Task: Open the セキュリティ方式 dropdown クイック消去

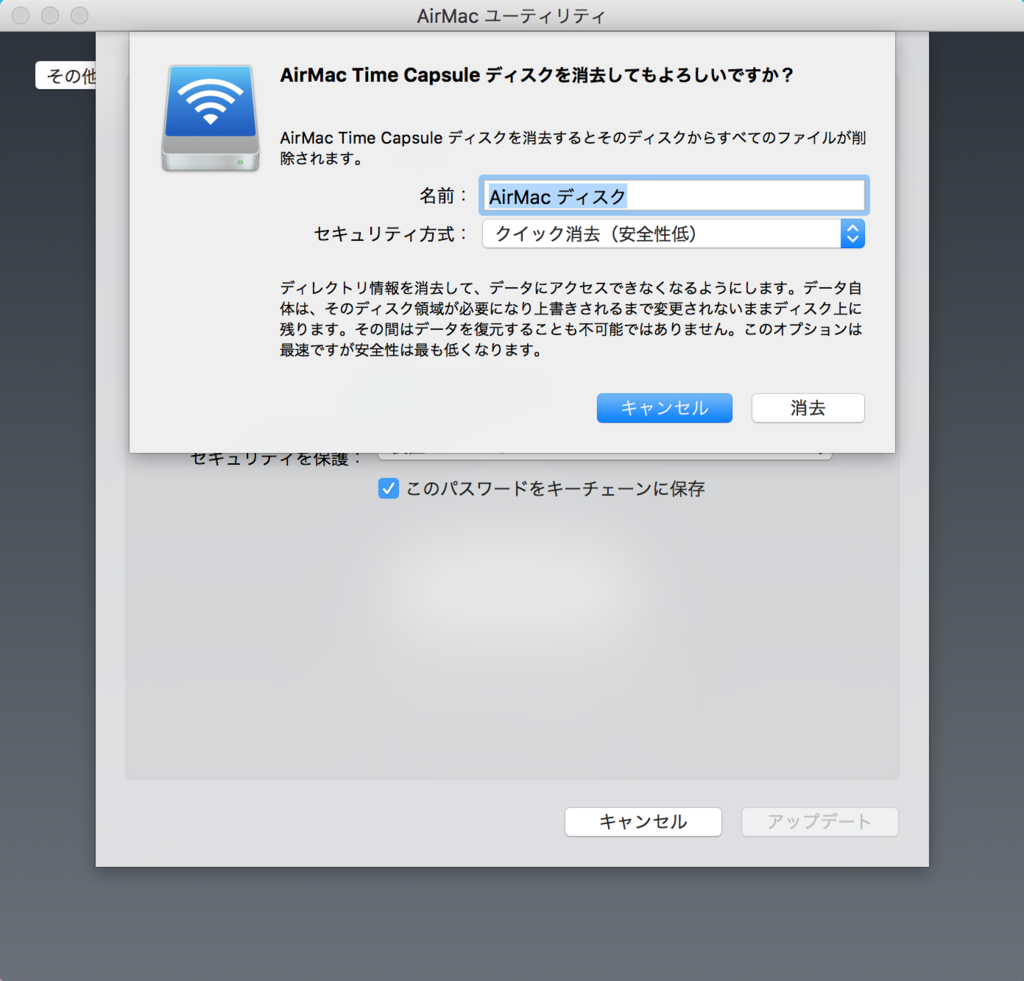Action: [673, 234]
